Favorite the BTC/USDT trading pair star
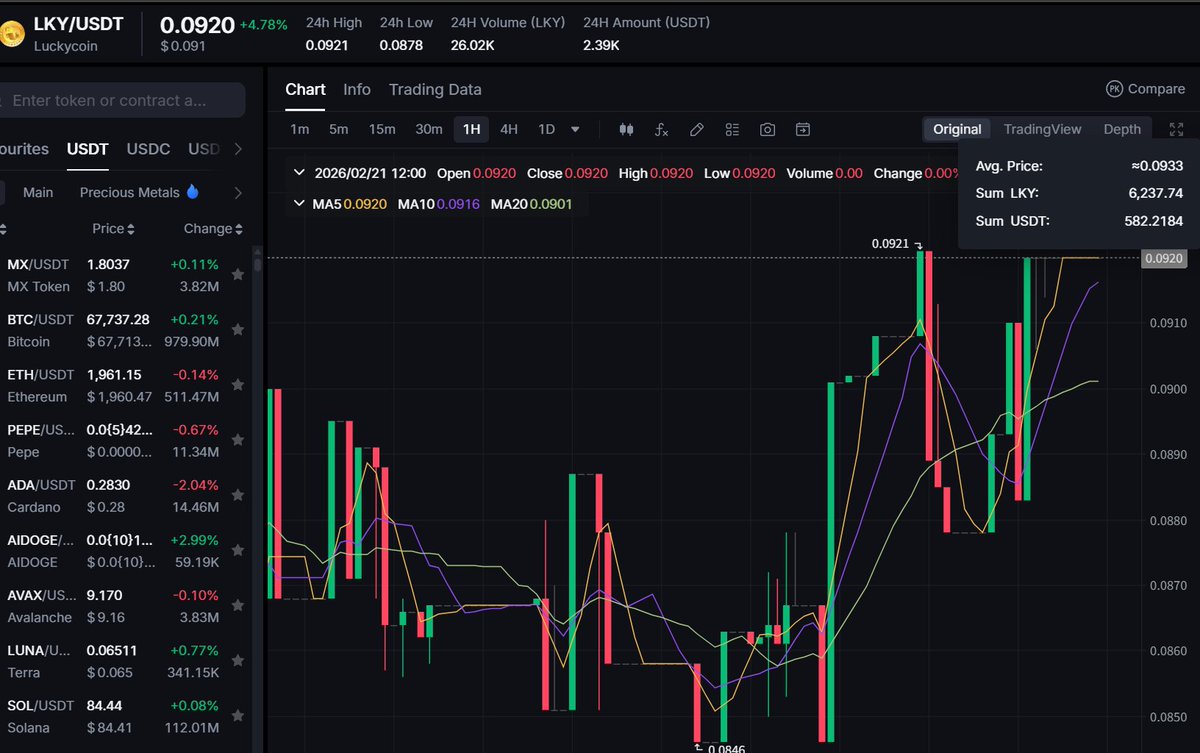1200x753 pixels. (238, 329)
